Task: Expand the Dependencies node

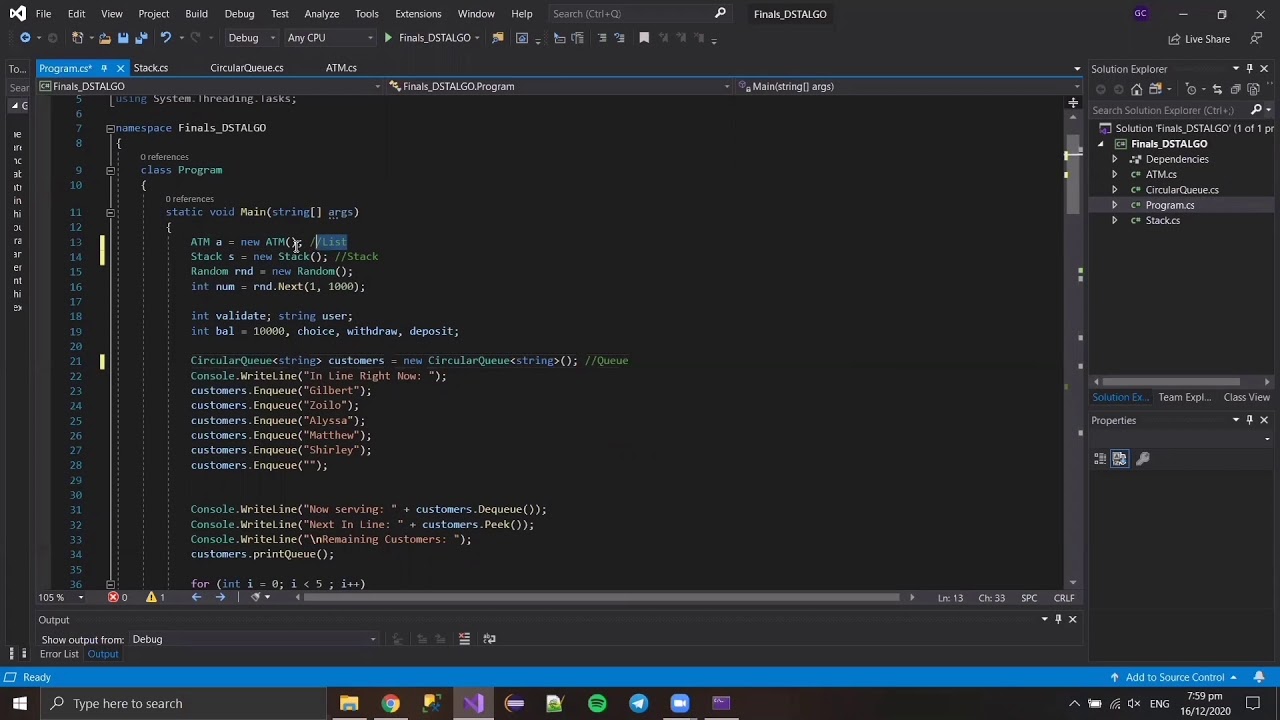Action: tap(1114, 159)
